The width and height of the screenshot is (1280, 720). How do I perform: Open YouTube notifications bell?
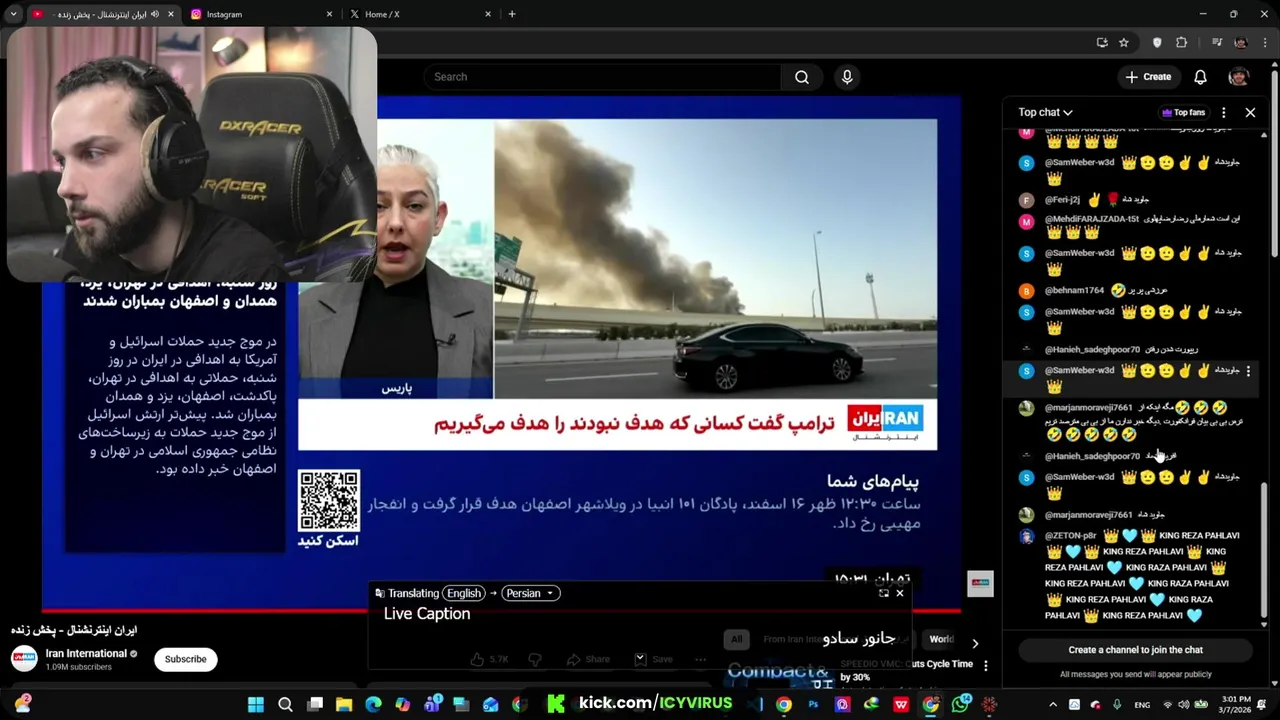(x=1200, y=77)
